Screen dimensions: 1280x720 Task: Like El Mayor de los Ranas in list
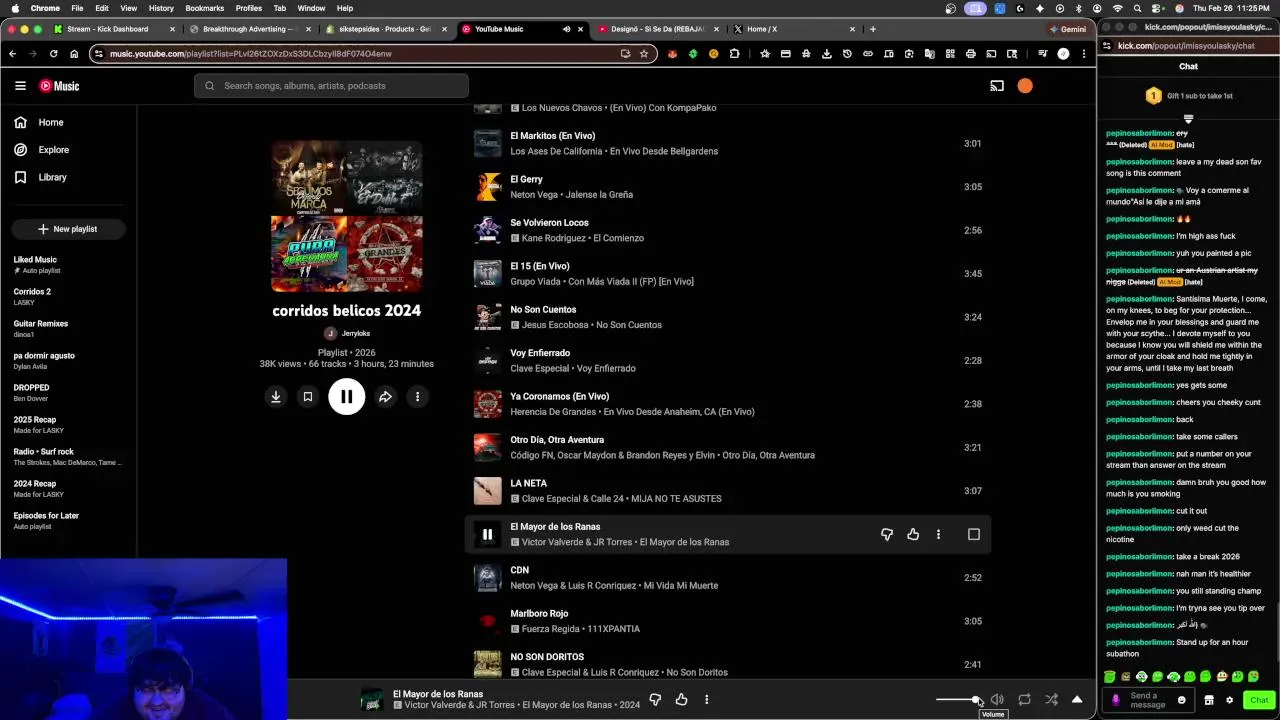[x=913, y=534]
